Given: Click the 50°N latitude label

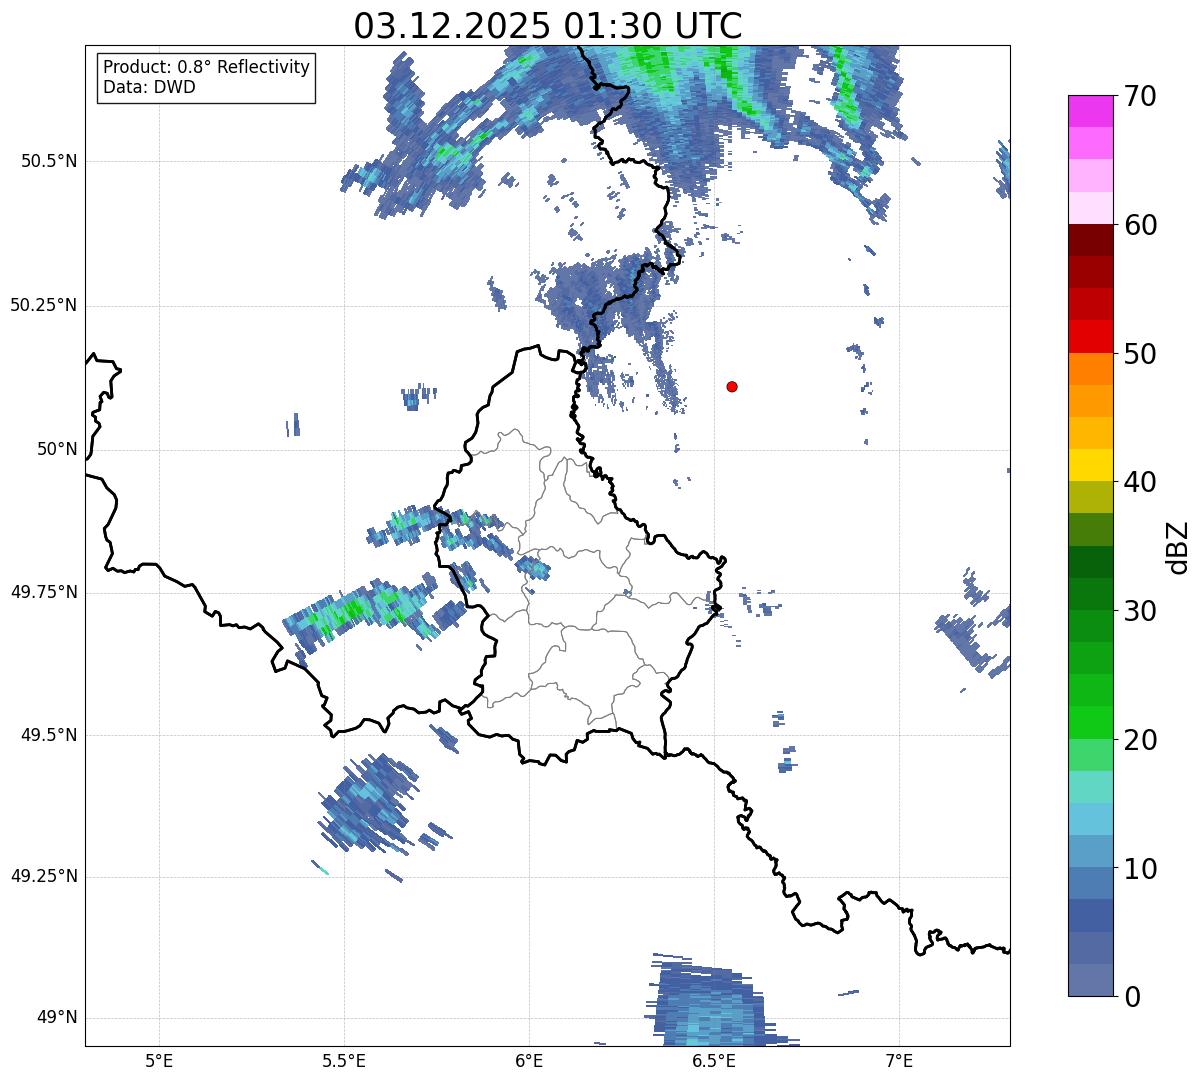Looking at the screenshot, I should (57, 449).
